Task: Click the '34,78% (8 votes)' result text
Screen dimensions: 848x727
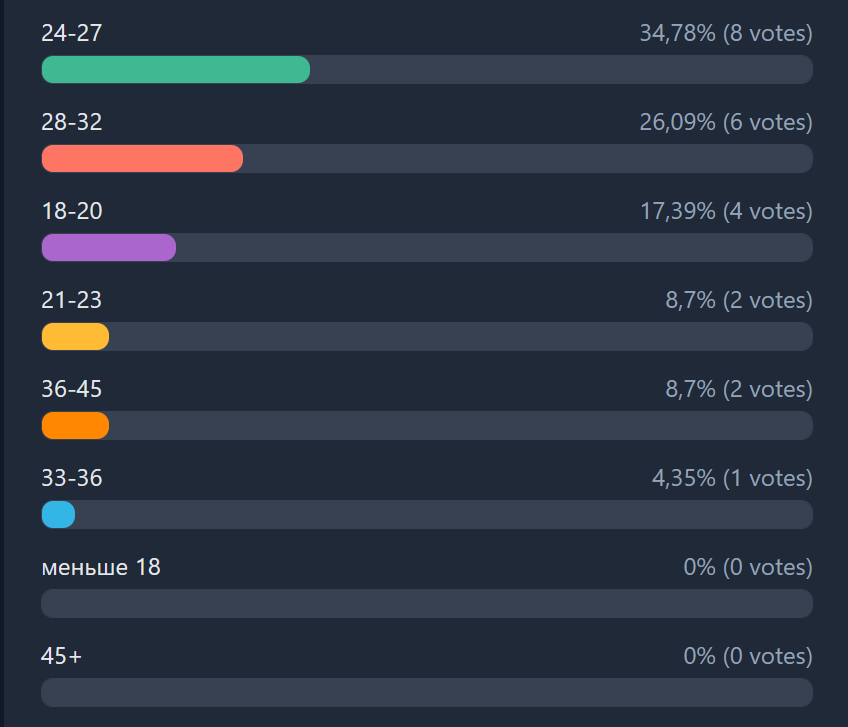Action: coord(726,34)
